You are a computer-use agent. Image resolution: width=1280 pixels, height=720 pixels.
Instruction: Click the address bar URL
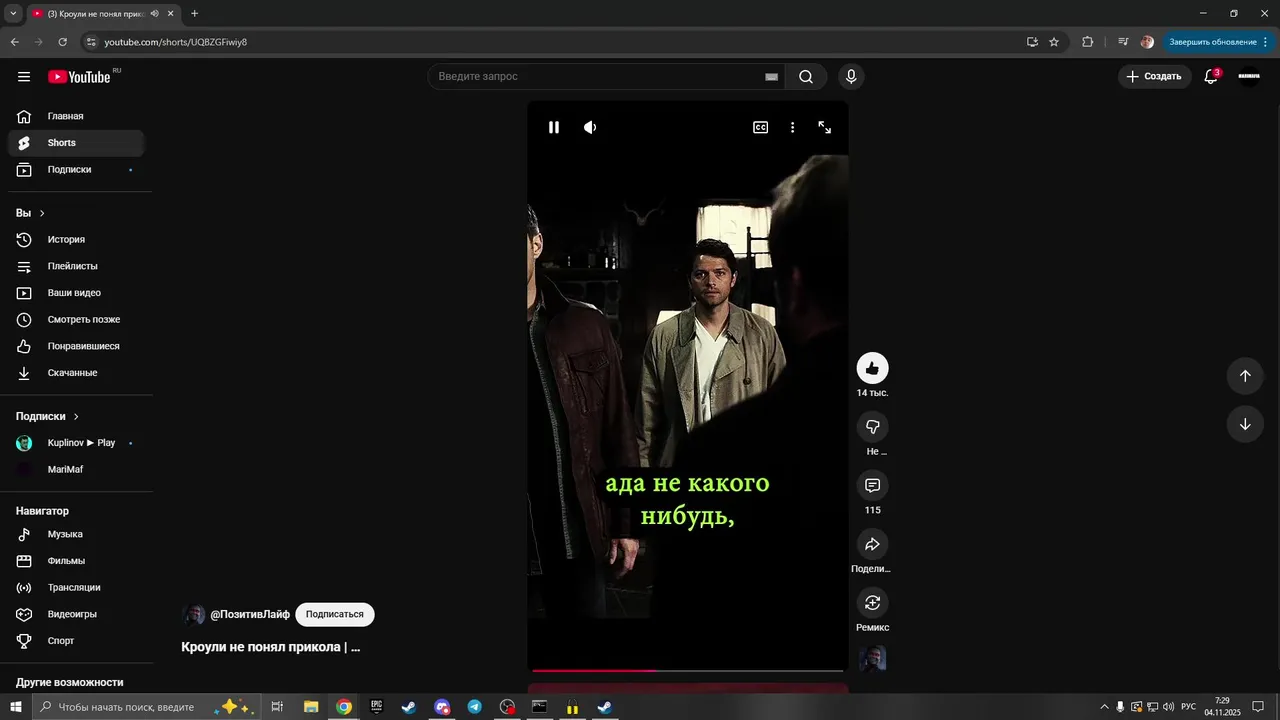click(176, 42)
